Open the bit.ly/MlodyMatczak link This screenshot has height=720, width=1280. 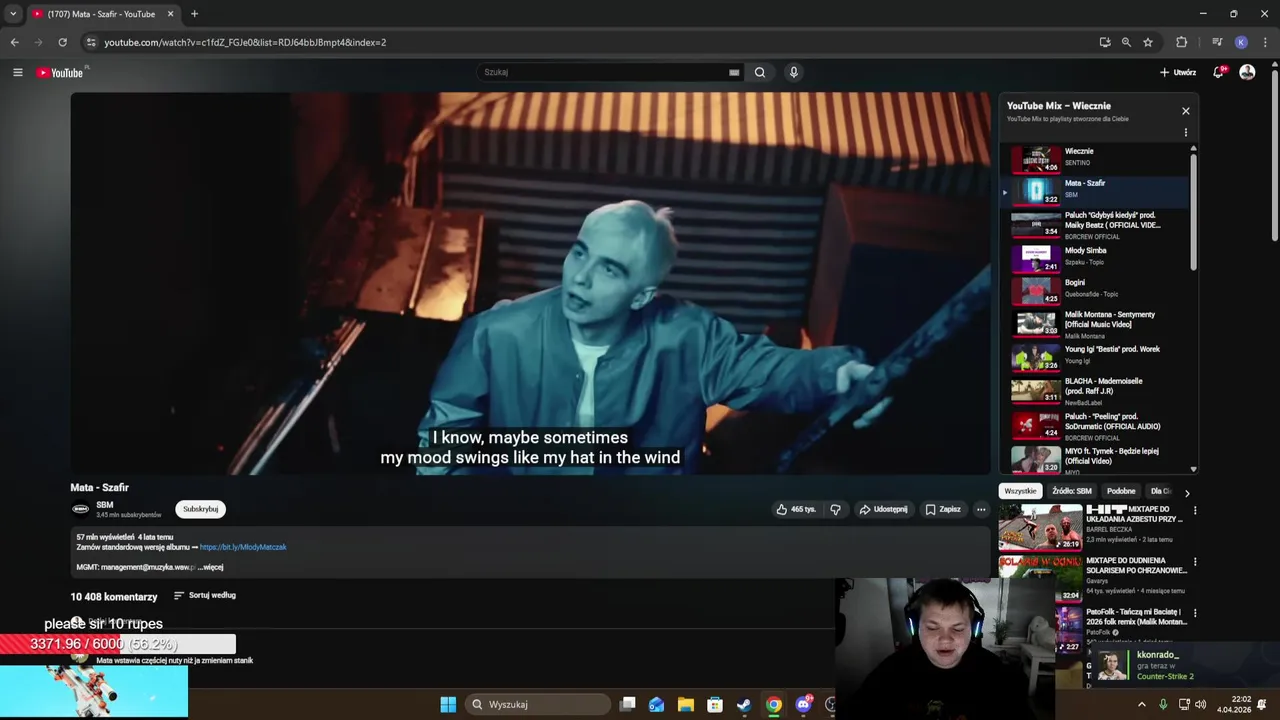tap(243, 547)
